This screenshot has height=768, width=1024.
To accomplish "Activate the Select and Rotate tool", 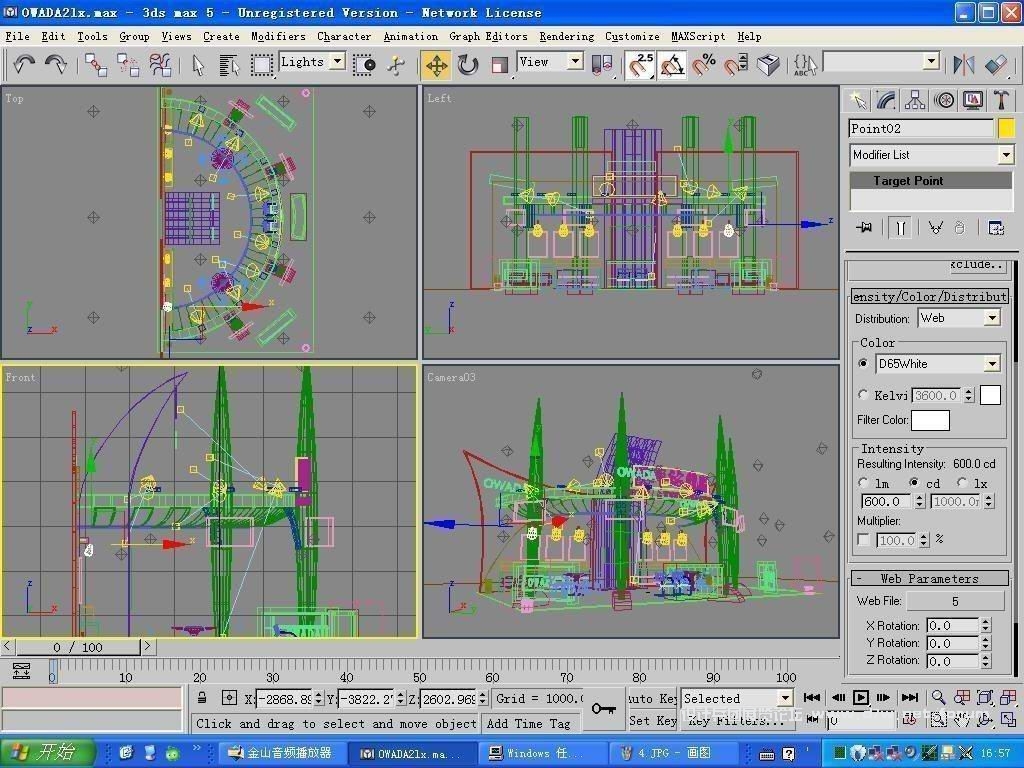I will pos(468,65).
